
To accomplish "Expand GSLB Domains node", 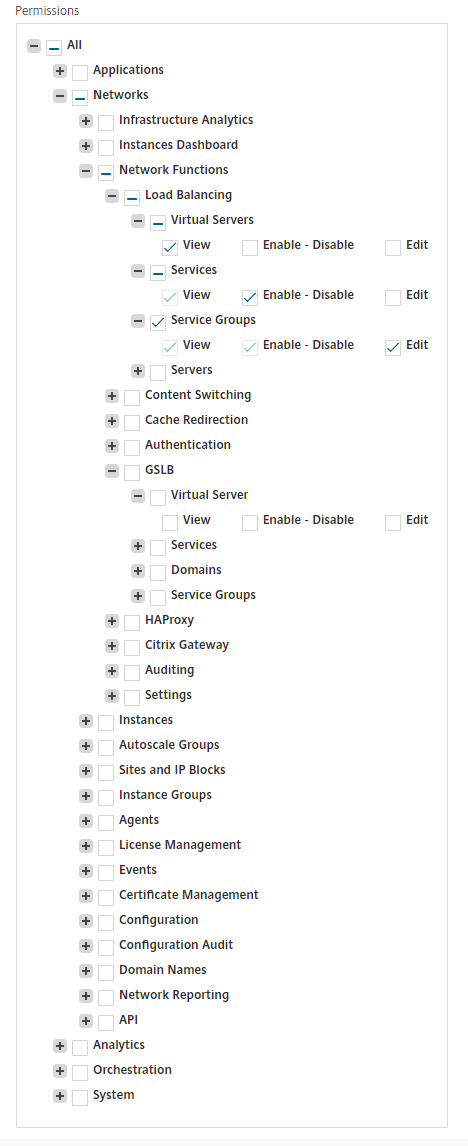I will coord(138,571).
